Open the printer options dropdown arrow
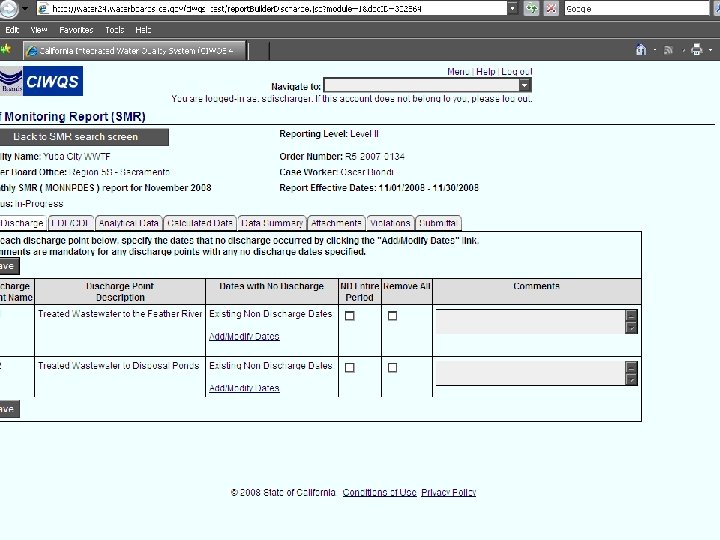The height and width of the screenshot is (540, 720). click(x=710, y=50)
